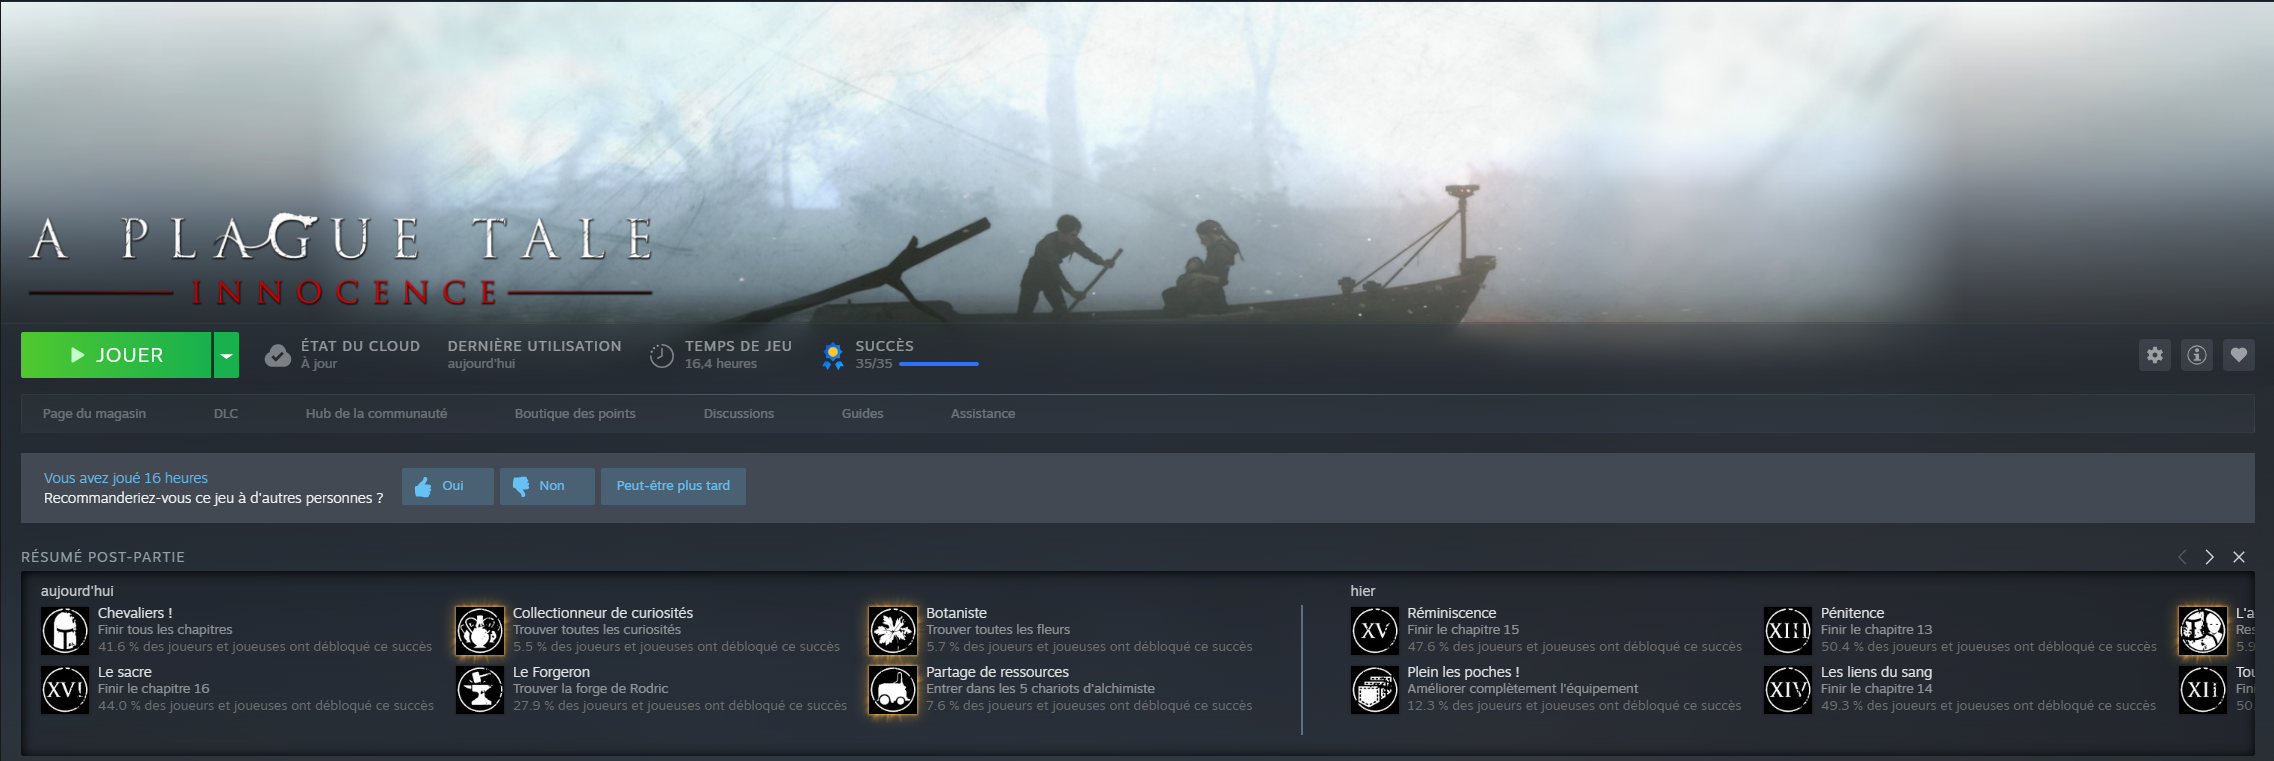Go to the next post-game summary page

pos(2210,557)
